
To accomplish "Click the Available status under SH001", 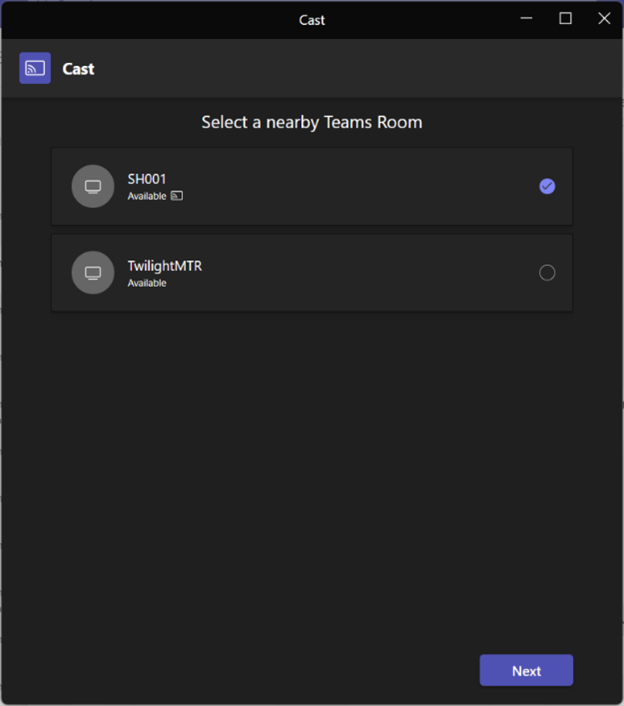I will tap(147, 197).
